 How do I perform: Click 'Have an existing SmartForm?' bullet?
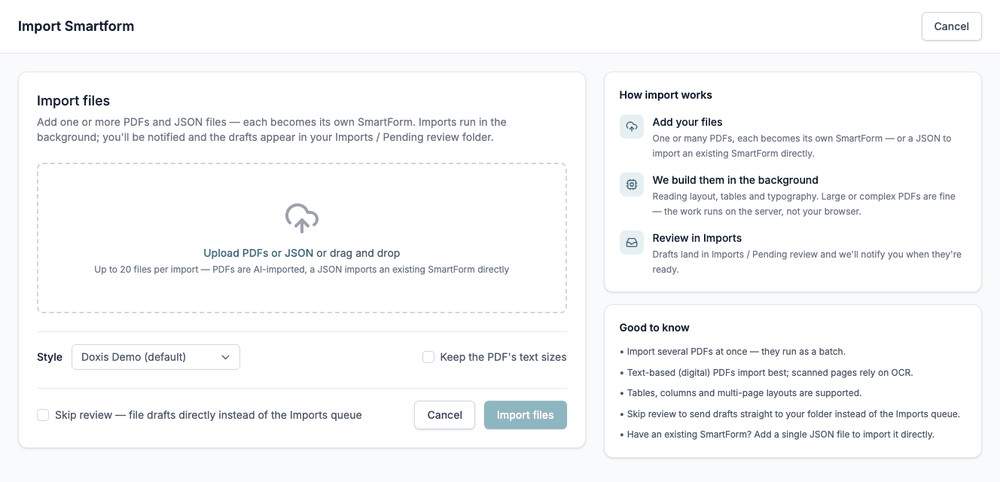(x=777, y=435)
